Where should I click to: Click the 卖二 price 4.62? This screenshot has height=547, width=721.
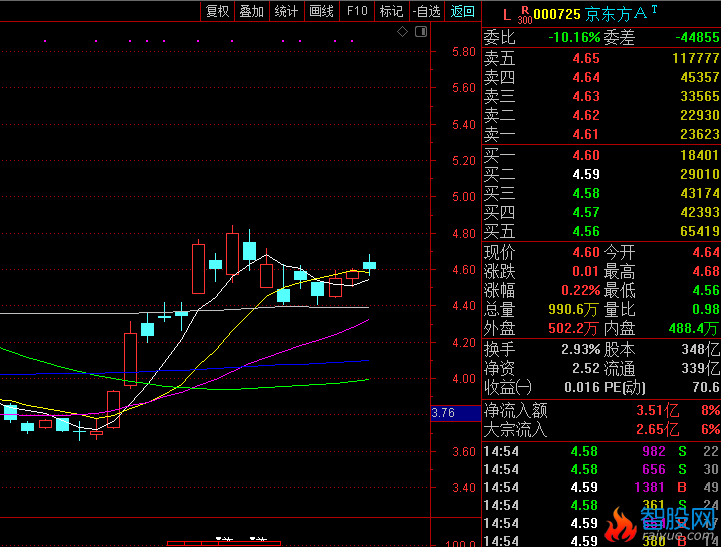point(586,115)
